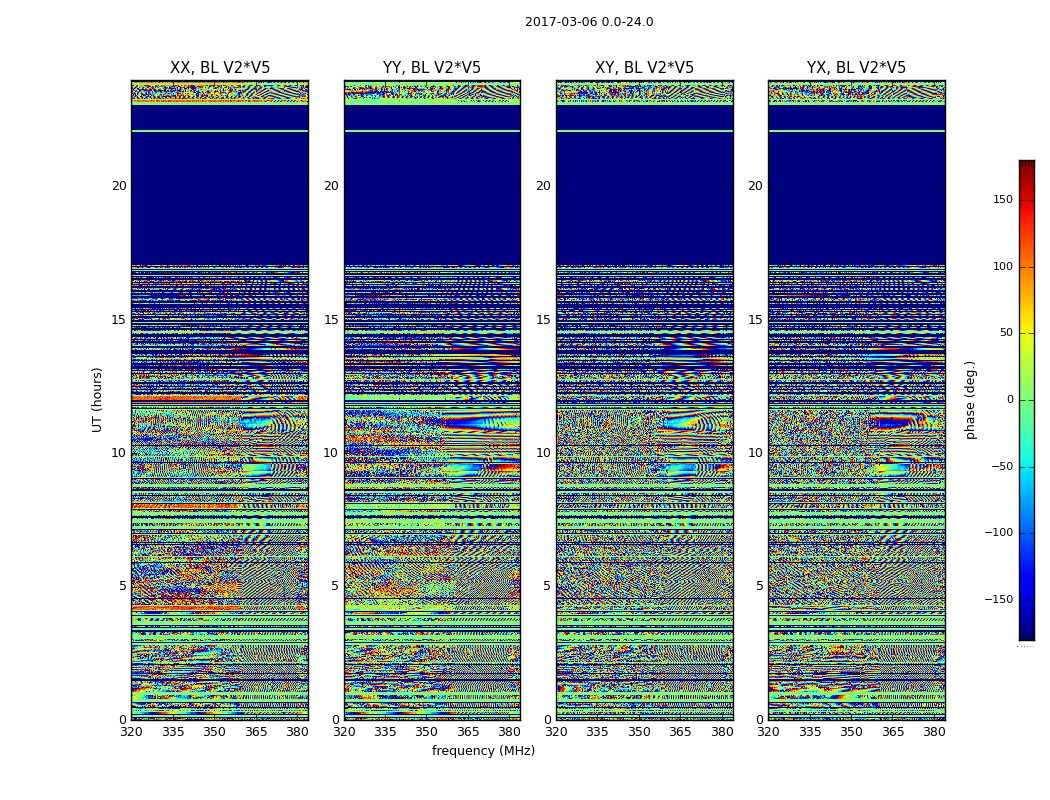The image size is (1050, 800).
Task: Click the 350 frequency tick under YY plot
Action: tap(427, 732)
